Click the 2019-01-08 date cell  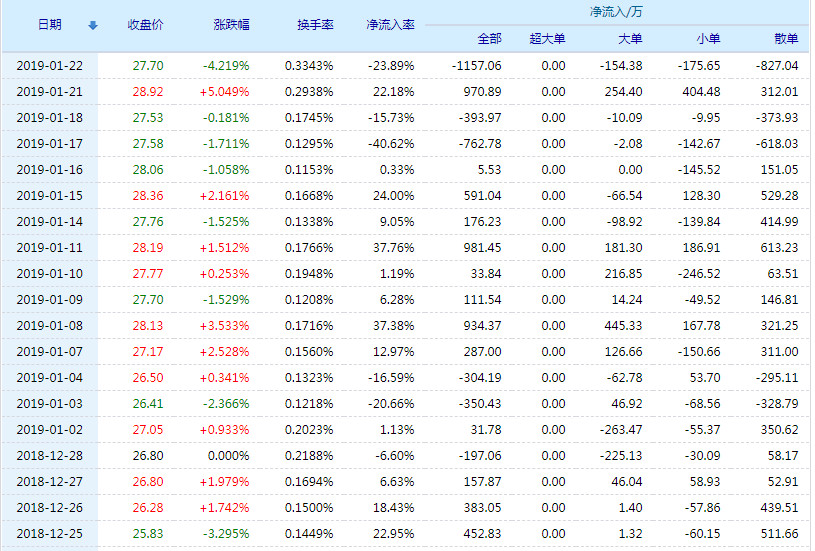tap(49, 326)
